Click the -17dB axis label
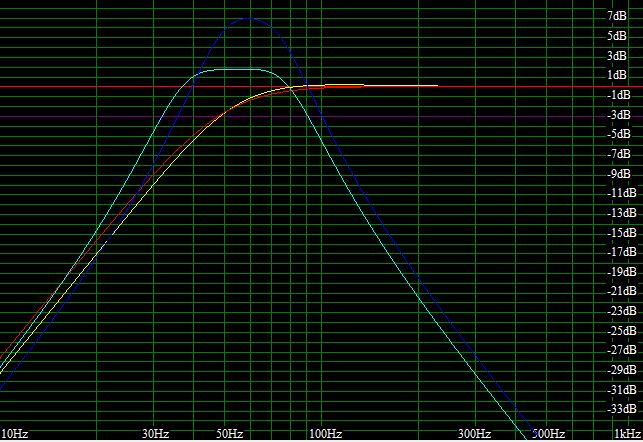Image resolution: width=643 pixels, height=442 pixels. pos(622,252)
